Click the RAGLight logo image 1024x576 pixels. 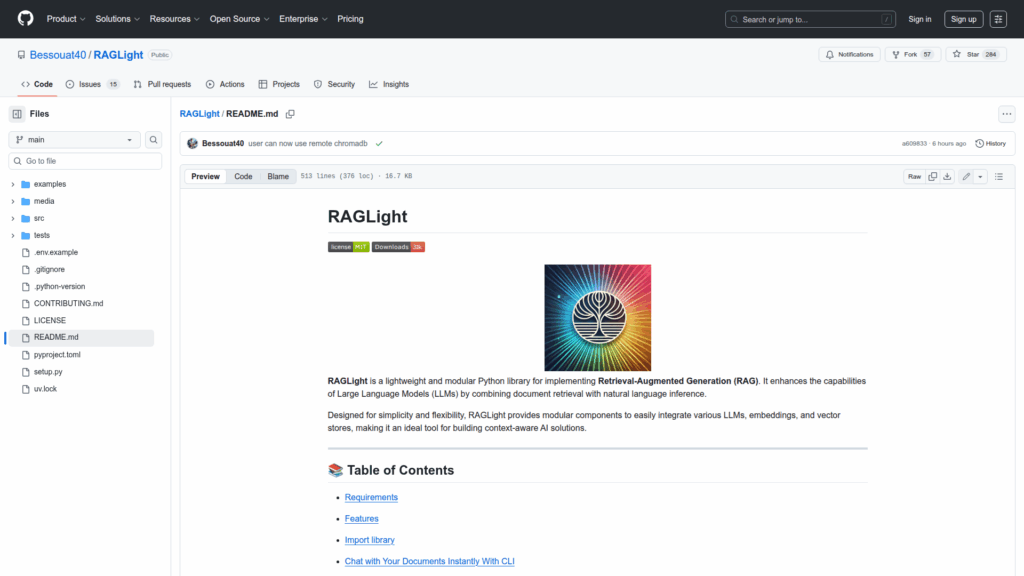click(597, 317)
